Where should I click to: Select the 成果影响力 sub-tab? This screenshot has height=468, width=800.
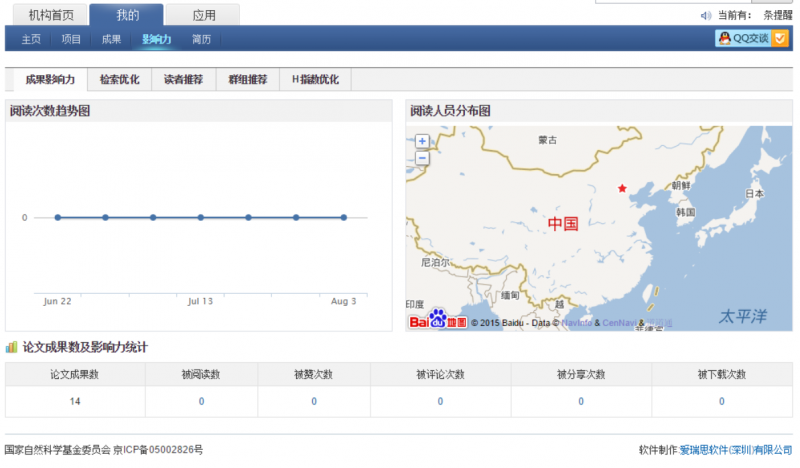tap(50, 80)
